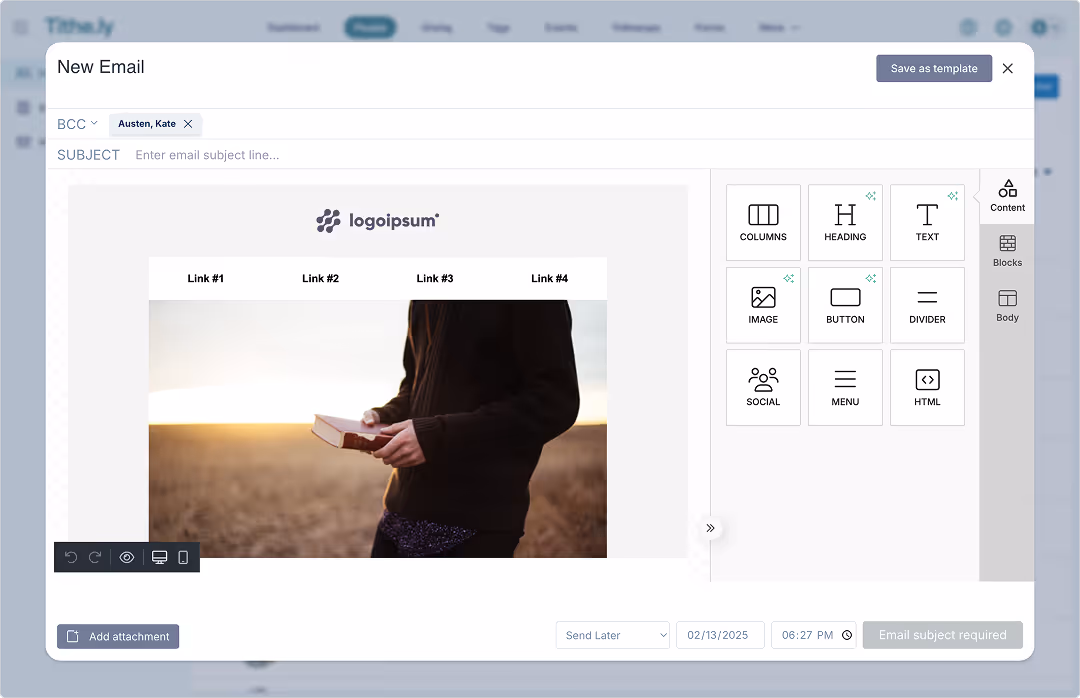Add a Button element to the email
The width and height of the screenshot is (1080, 698).
point(845,304)
